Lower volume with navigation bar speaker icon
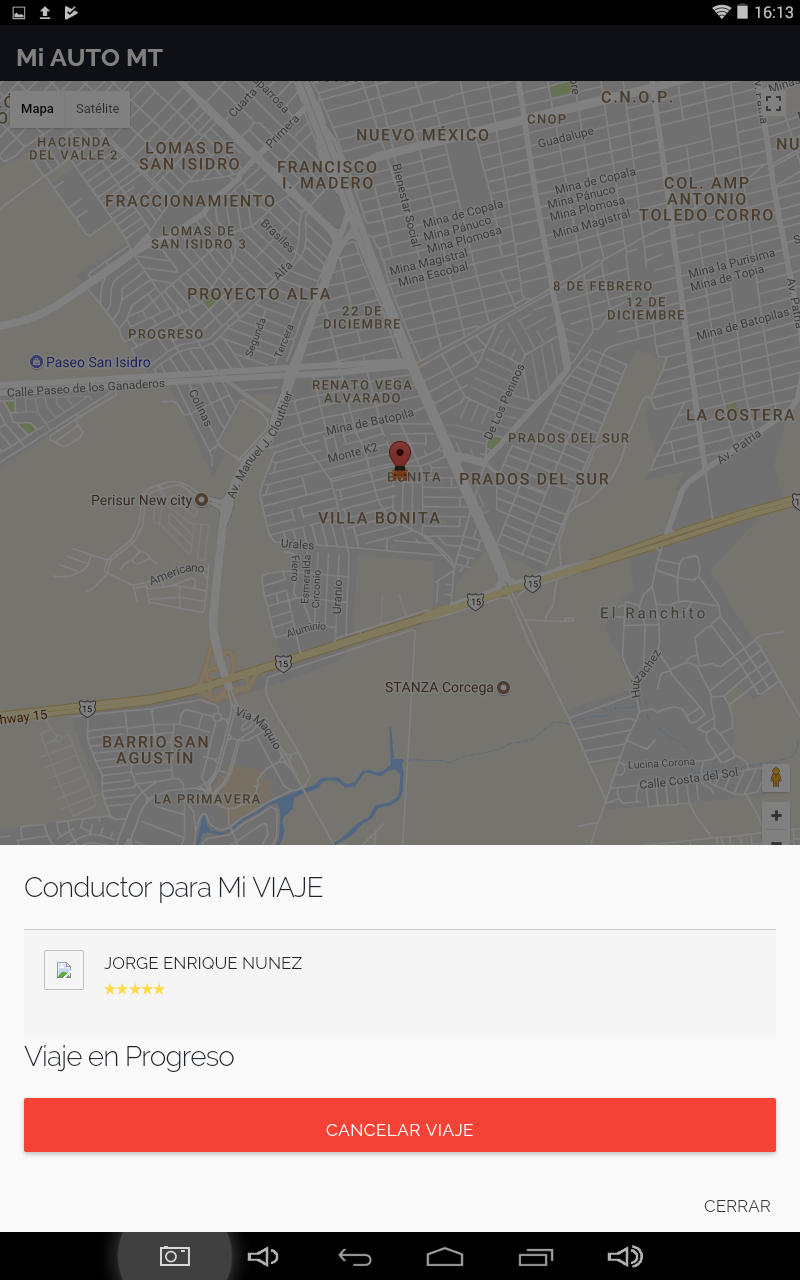Image resolution: width=800 pixels, height=1280 pixels. 263,1257
